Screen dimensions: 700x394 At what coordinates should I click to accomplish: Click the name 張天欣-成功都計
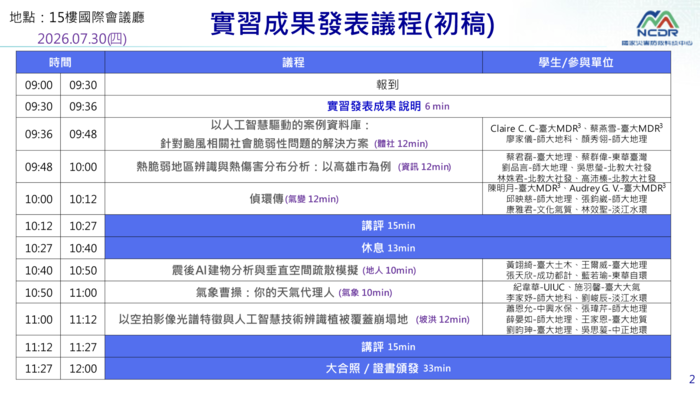[539, 275]
